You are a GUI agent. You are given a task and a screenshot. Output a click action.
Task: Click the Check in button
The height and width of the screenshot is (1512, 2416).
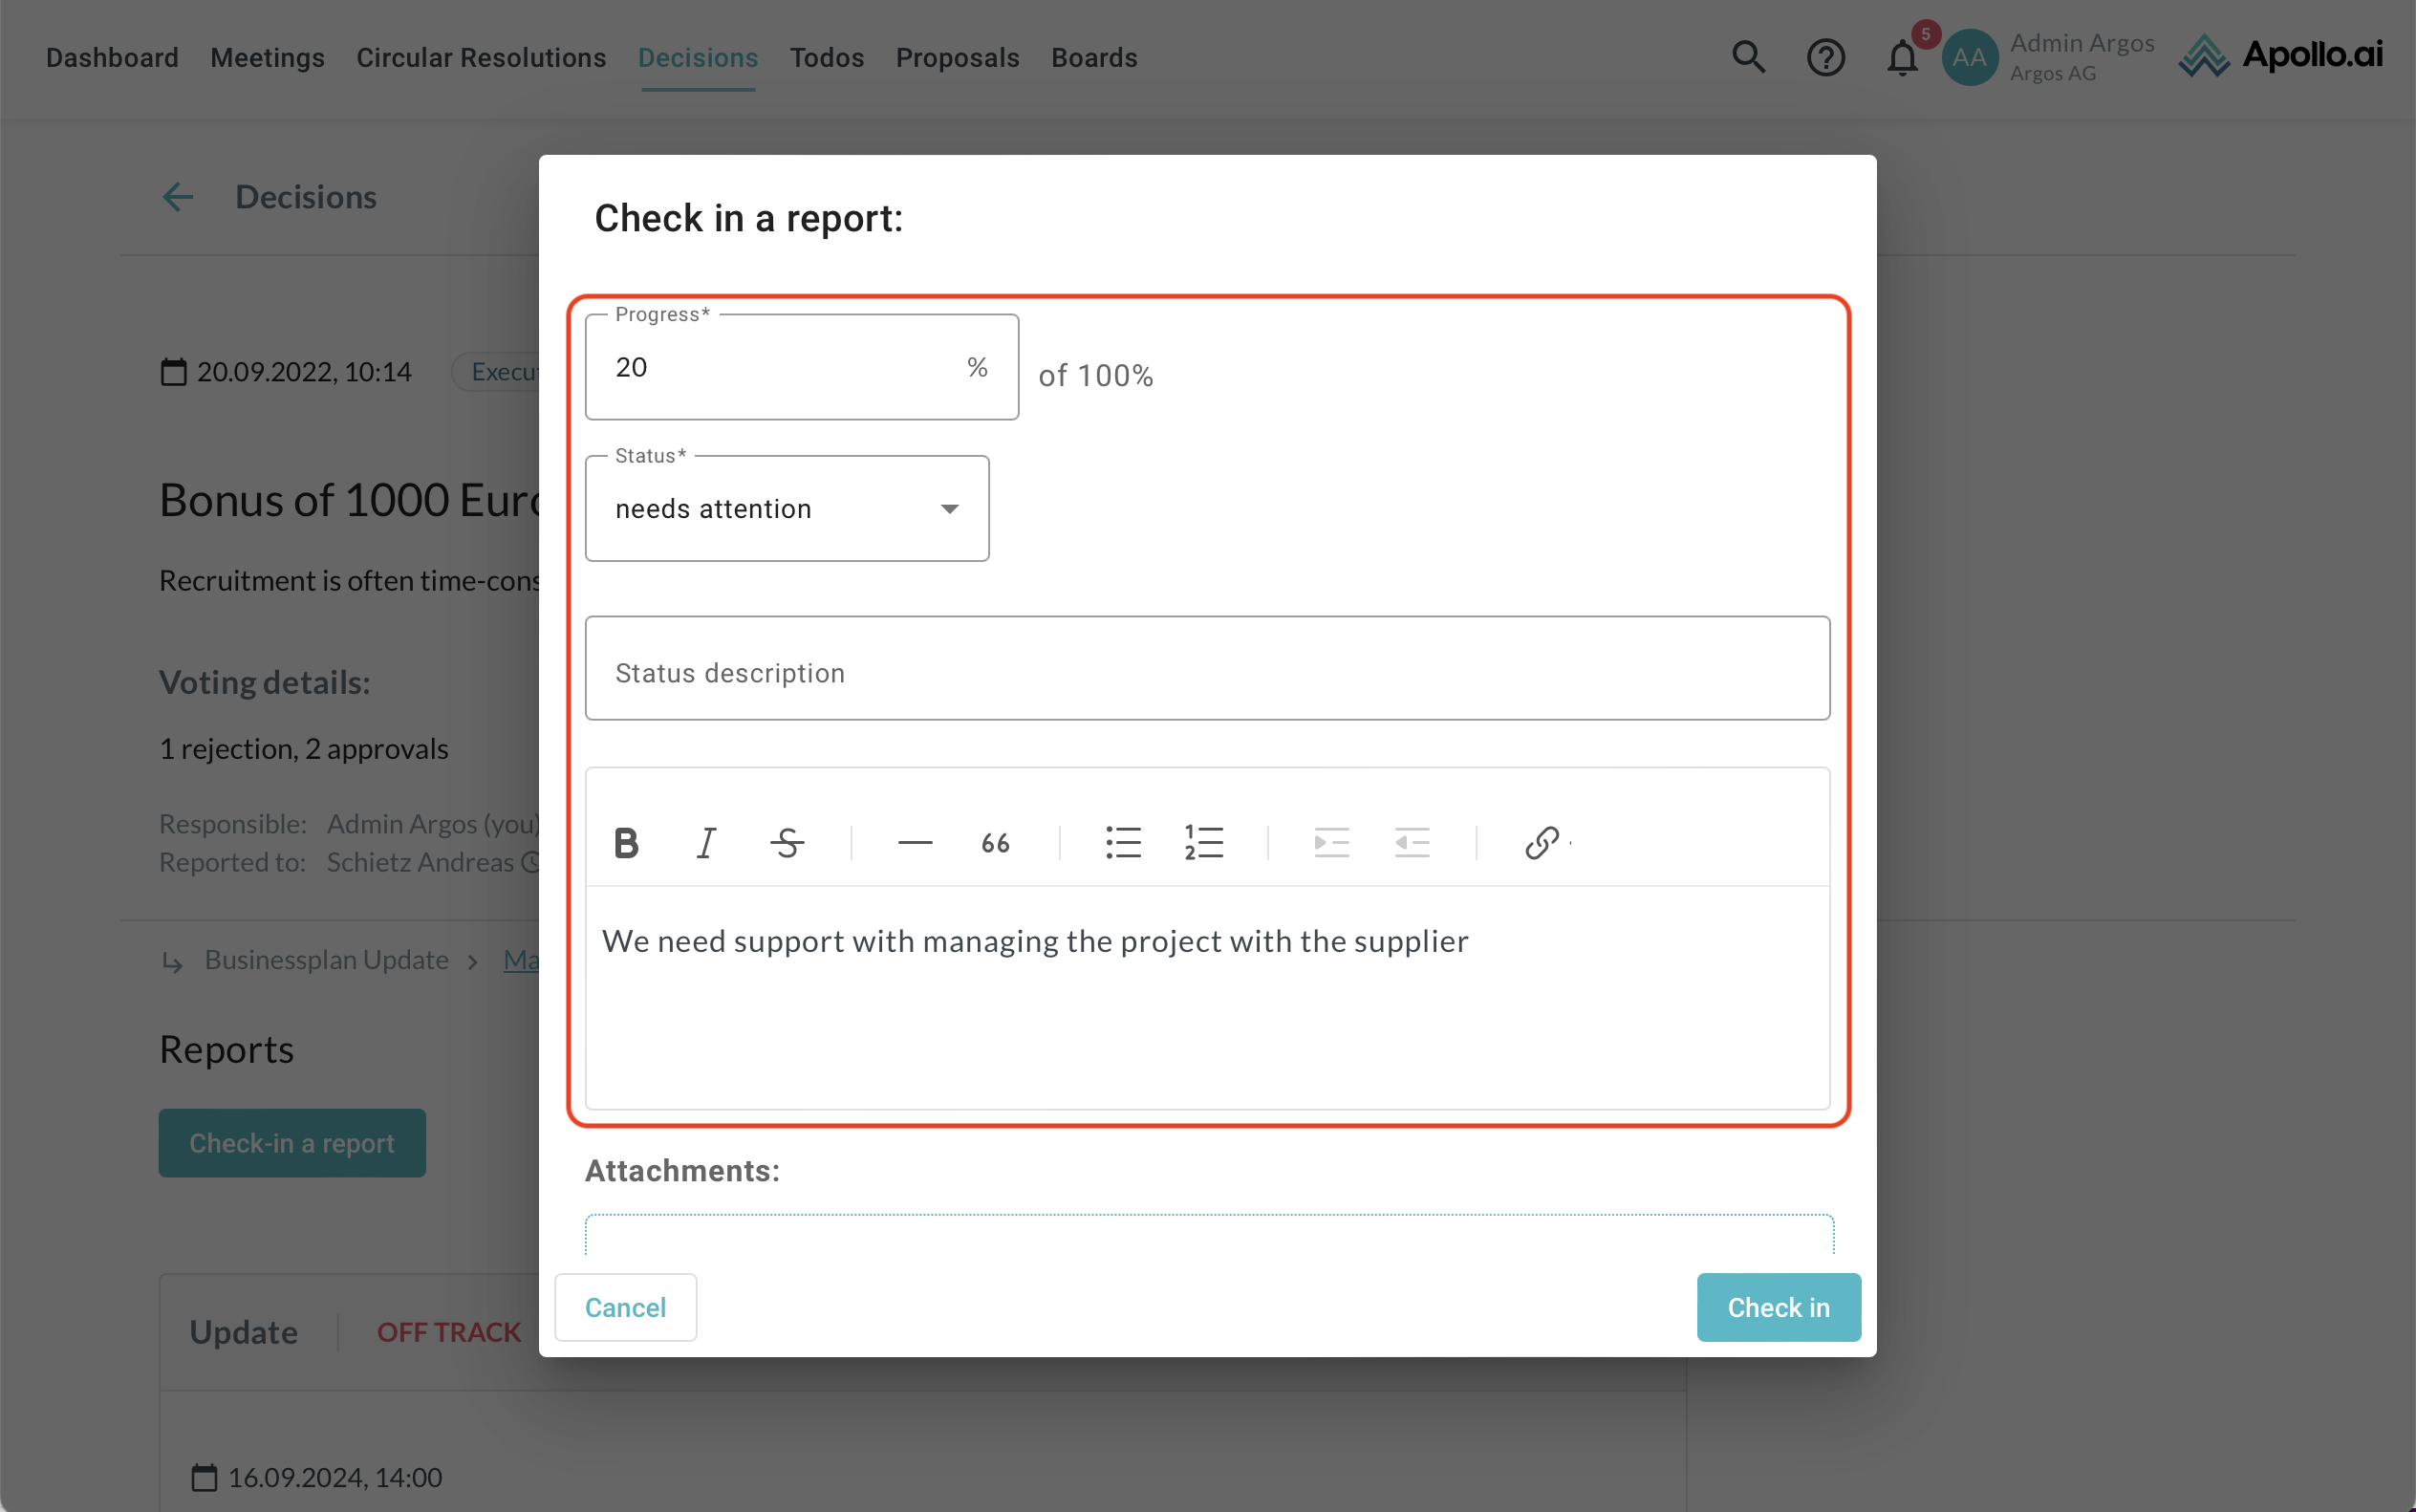coord(1778,1307)
